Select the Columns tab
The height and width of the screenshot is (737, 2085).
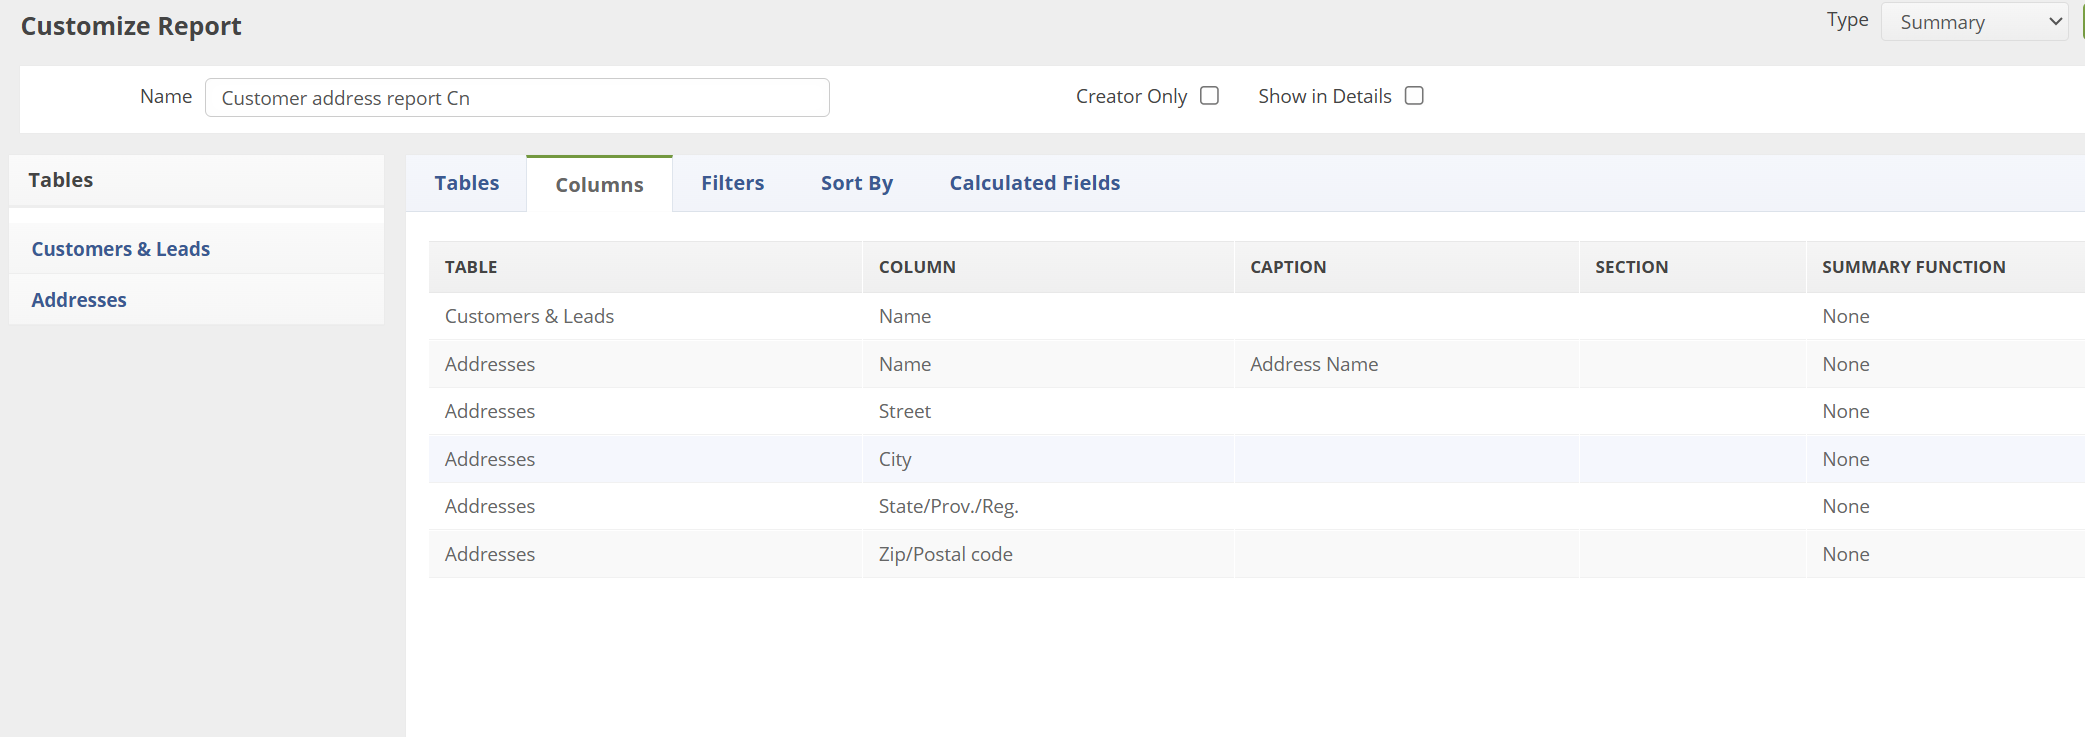(x=599, y=185)
